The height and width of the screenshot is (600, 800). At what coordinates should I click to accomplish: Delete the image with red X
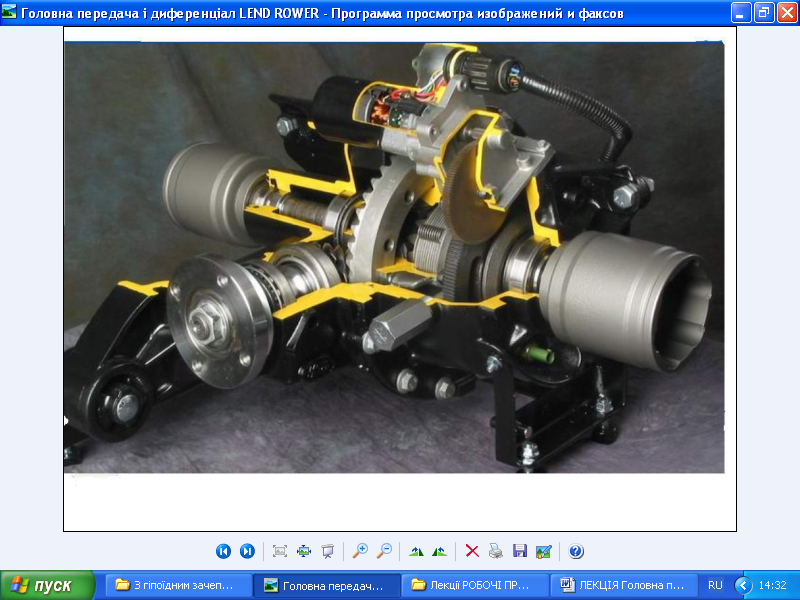472,552
